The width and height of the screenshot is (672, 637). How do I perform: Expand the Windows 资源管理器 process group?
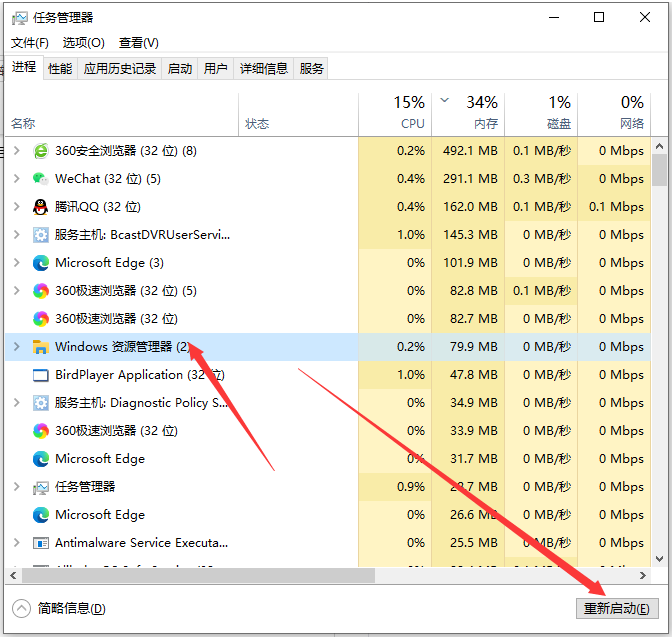(x=15, y=347)
